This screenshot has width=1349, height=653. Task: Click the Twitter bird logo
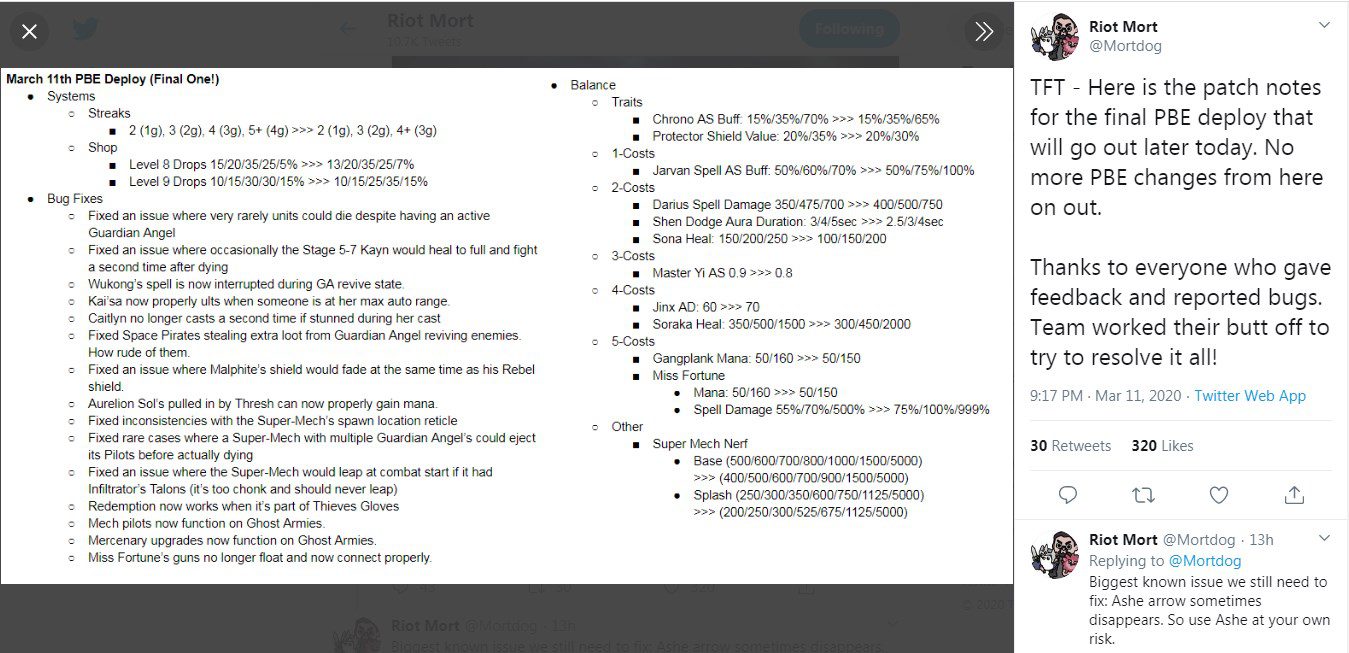84,29
